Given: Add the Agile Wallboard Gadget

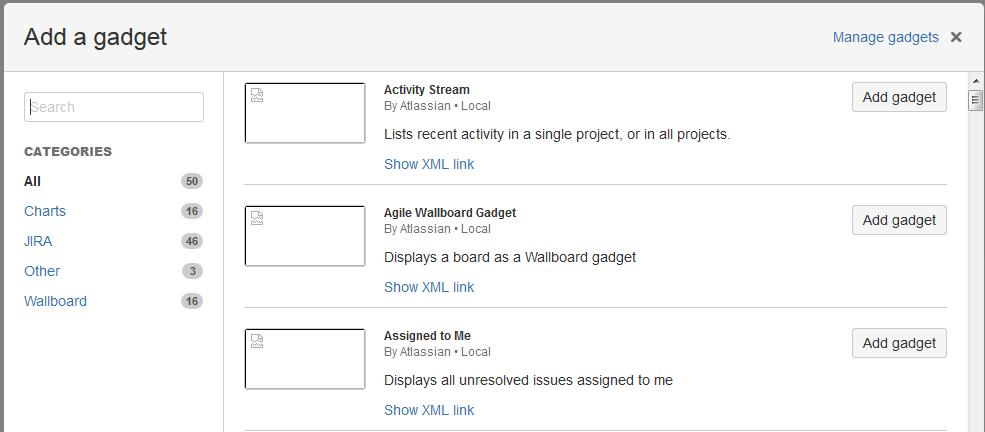Looking at the screenshot, I should (x=899, y=220).
